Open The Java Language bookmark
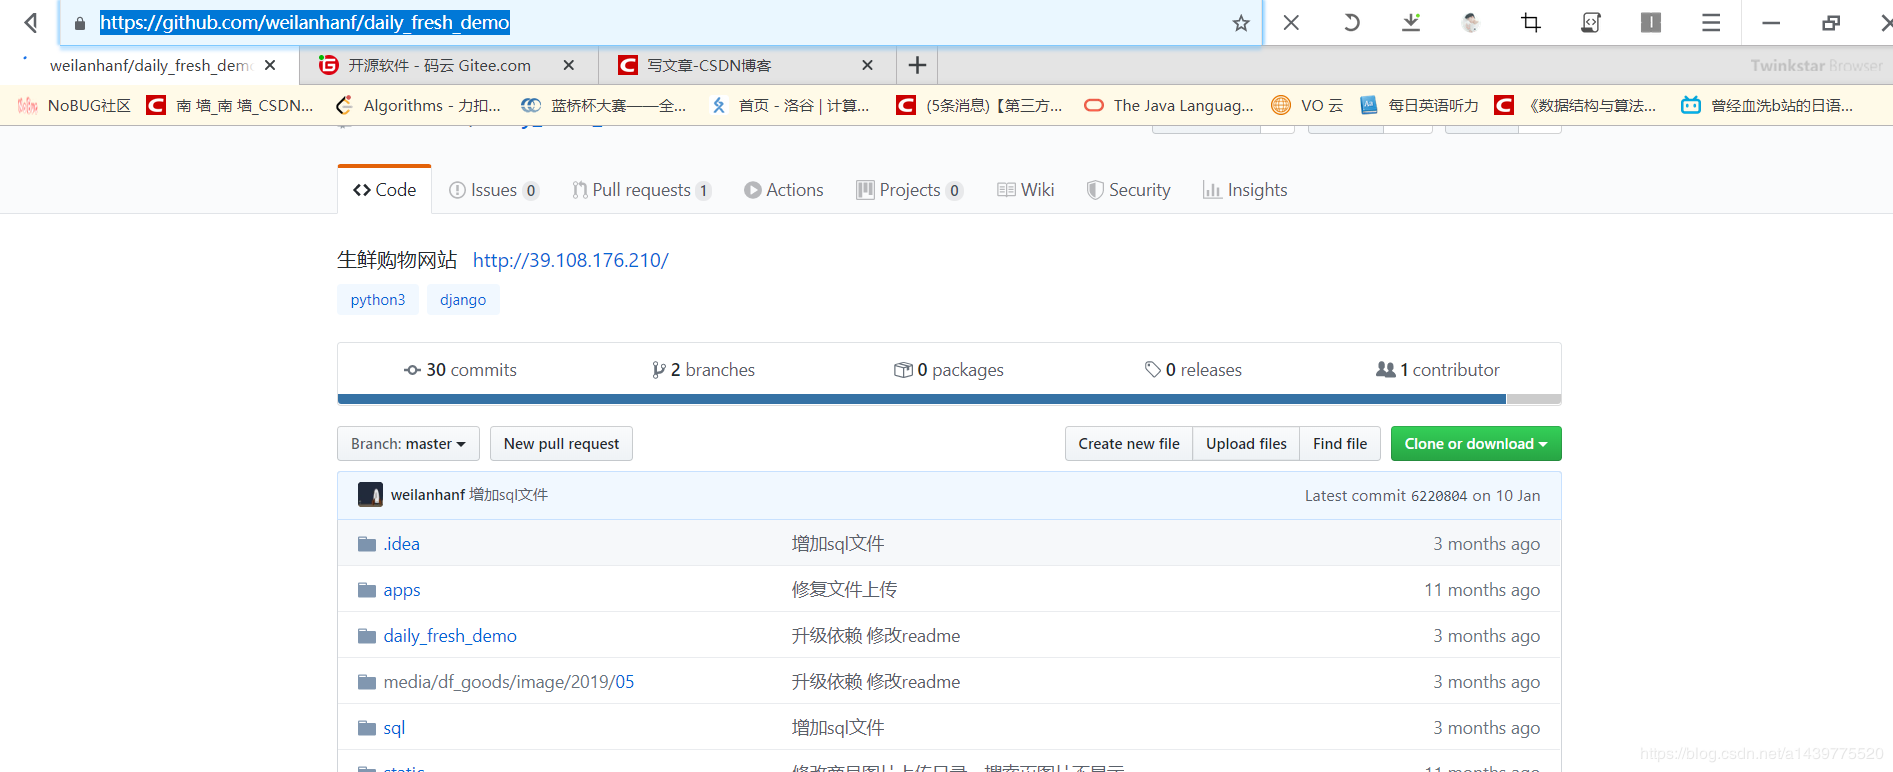This screenshot has height=772, width=1893. (1169, 105)
